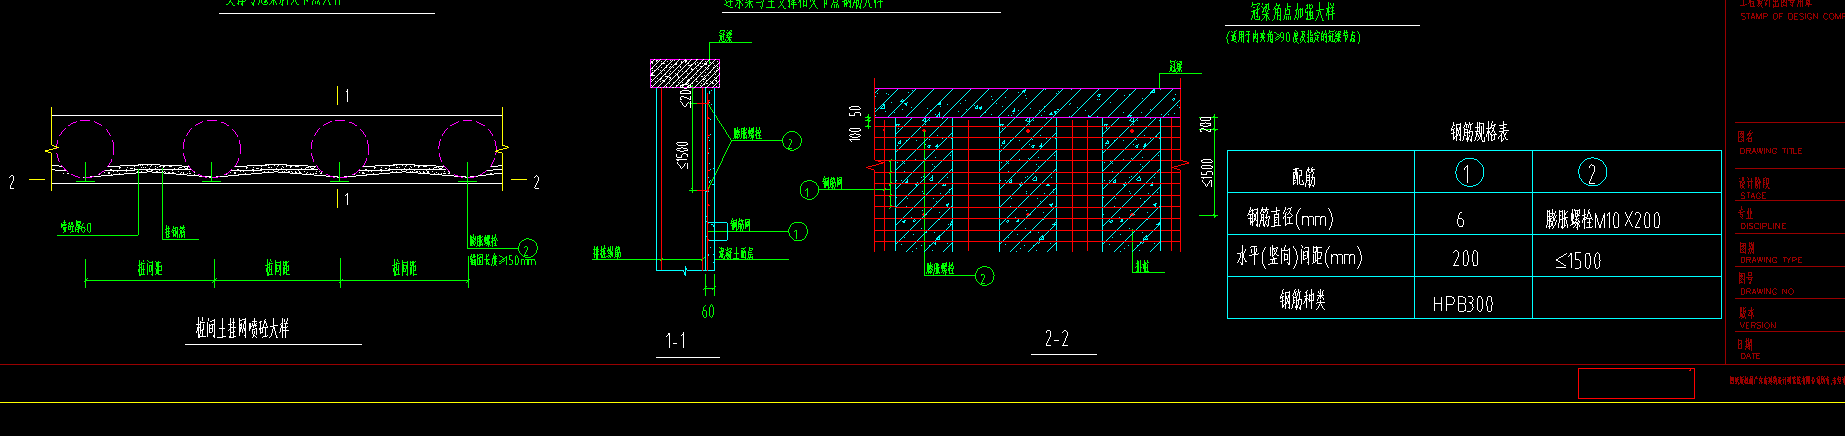Click the '钢筋规格表' table title
The image size is (1845, 436).
click(x=1479, y=132)
